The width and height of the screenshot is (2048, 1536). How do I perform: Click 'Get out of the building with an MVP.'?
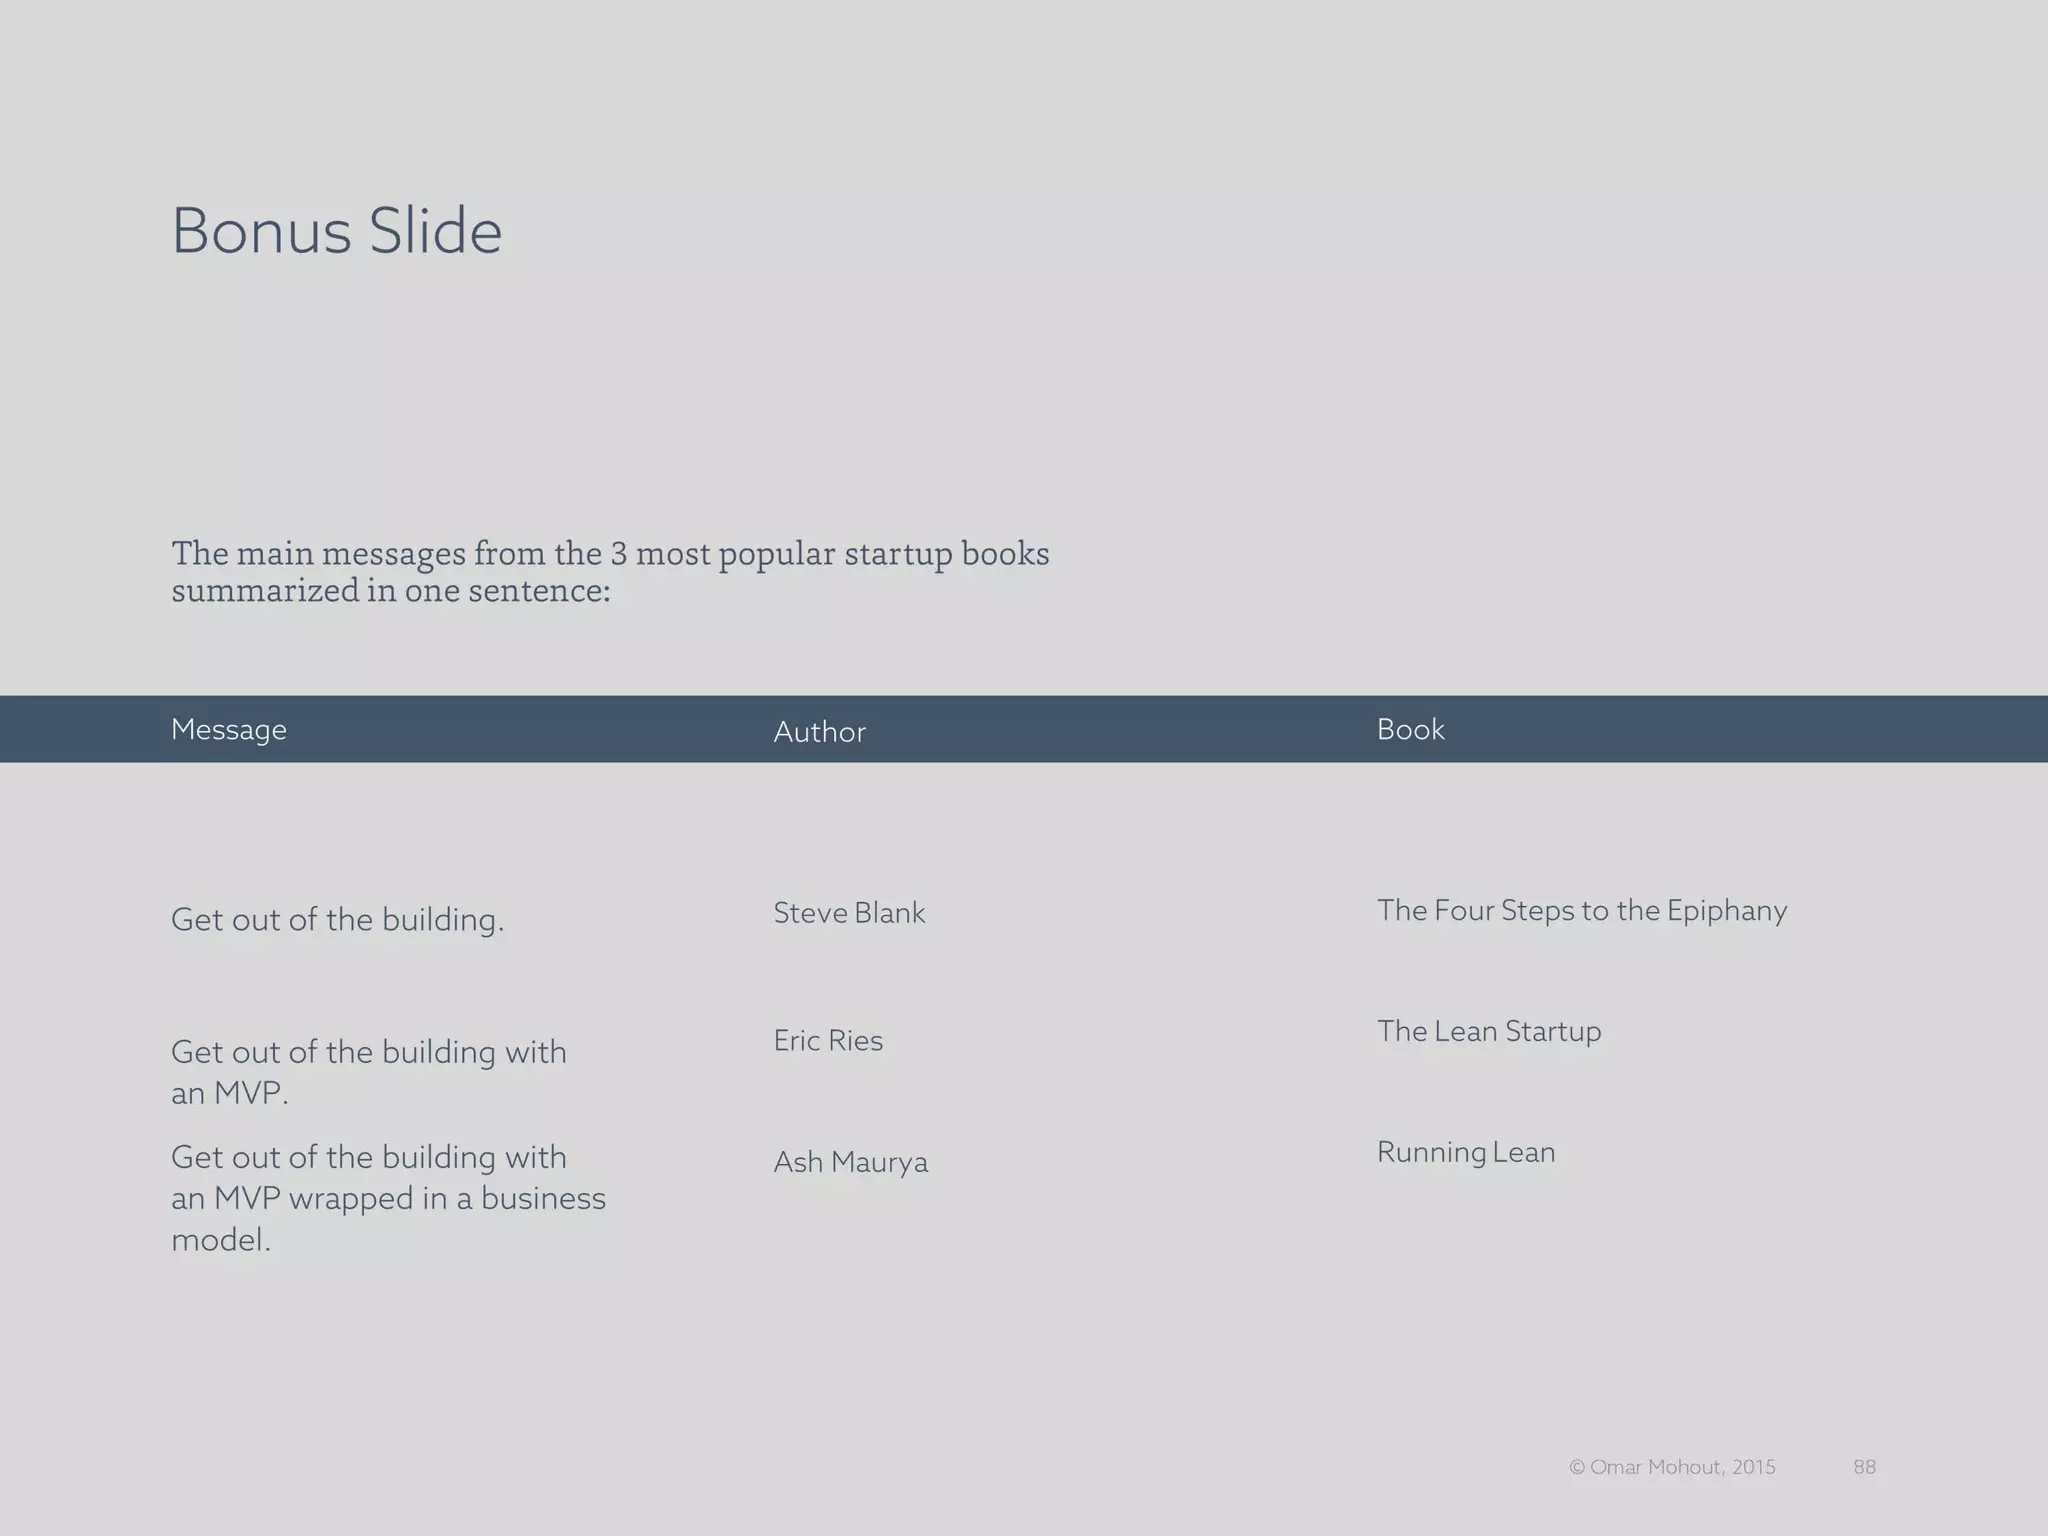[368, 1072]
